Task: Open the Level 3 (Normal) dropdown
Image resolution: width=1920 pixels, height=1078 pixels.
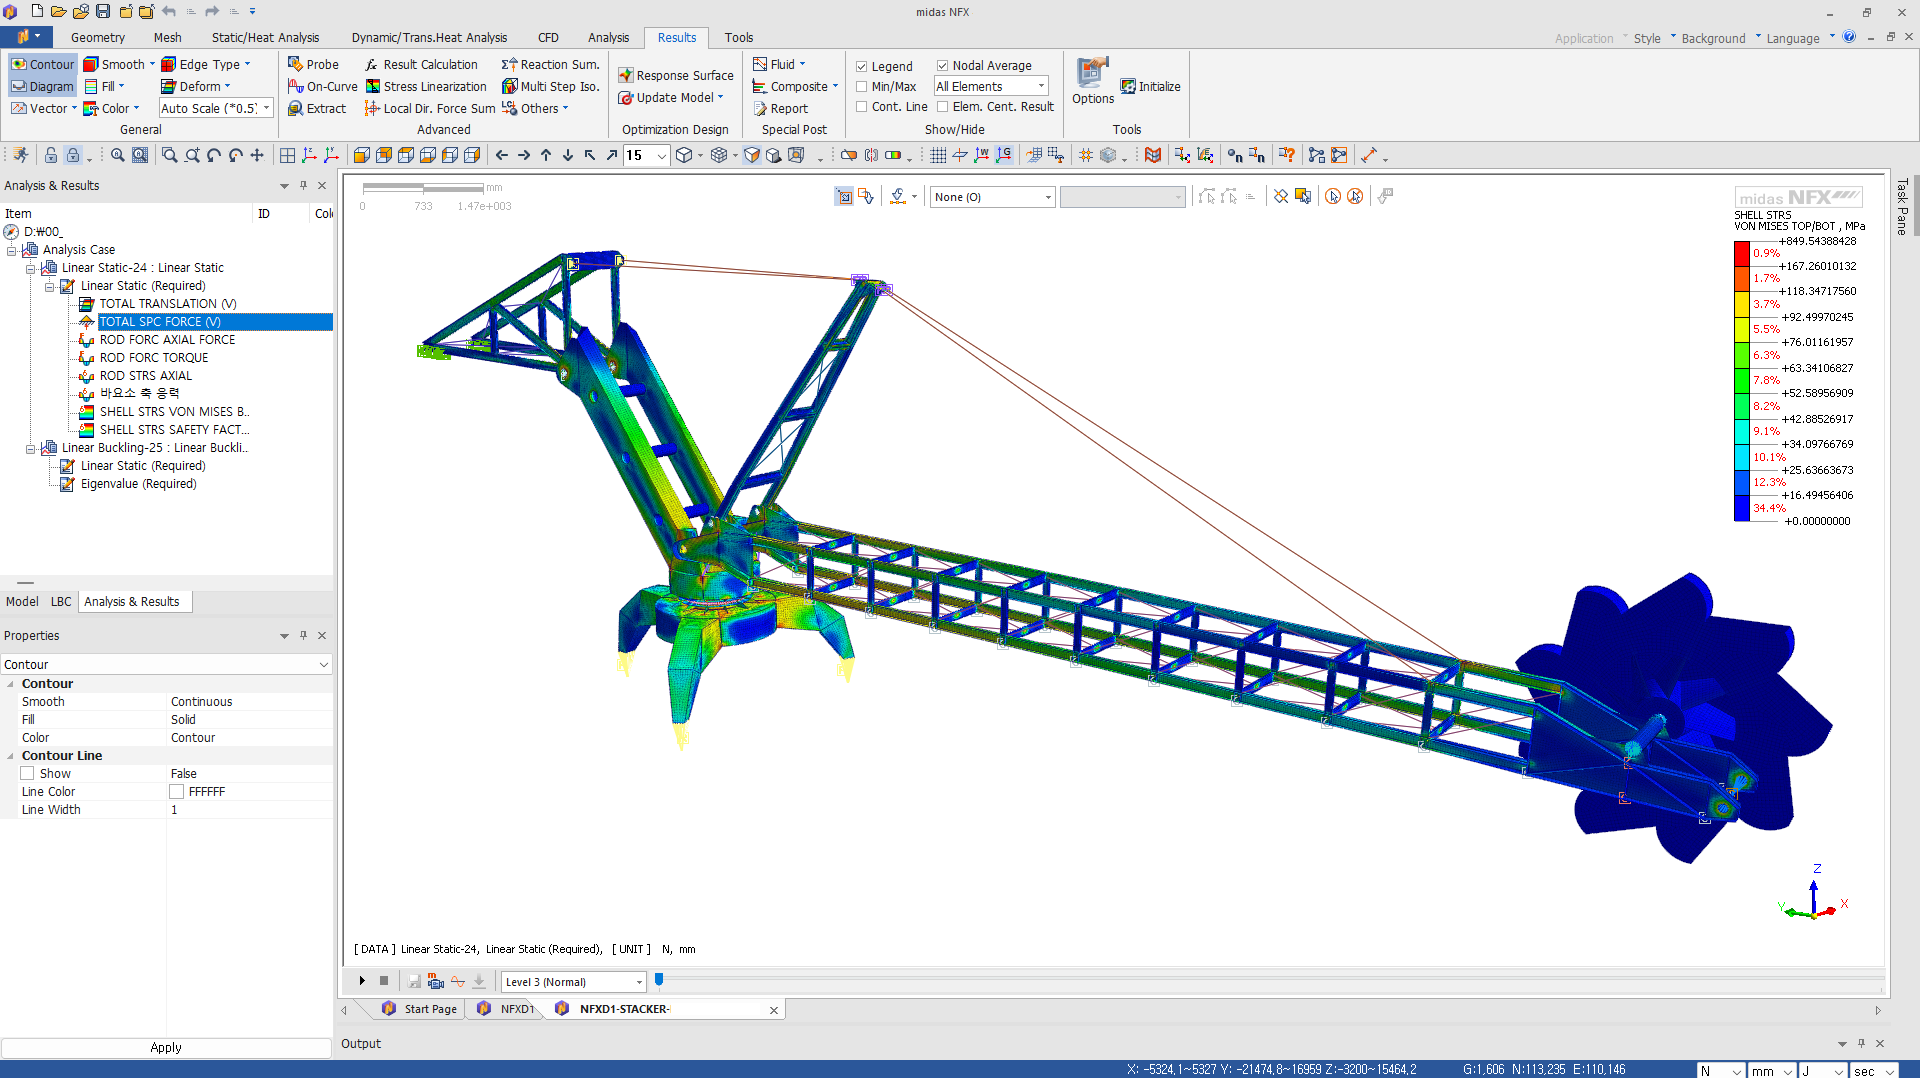Action: (x=639, y=982)
